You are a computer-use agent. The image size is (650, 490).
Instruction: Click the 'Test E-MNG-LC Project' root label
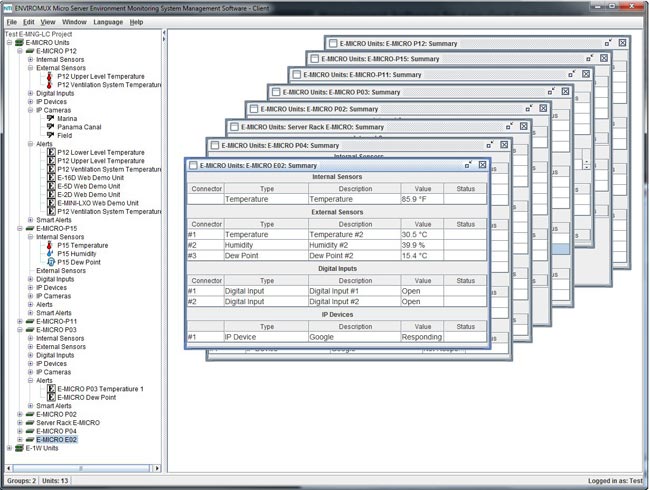pyautogui.click(x=39, y=34)
